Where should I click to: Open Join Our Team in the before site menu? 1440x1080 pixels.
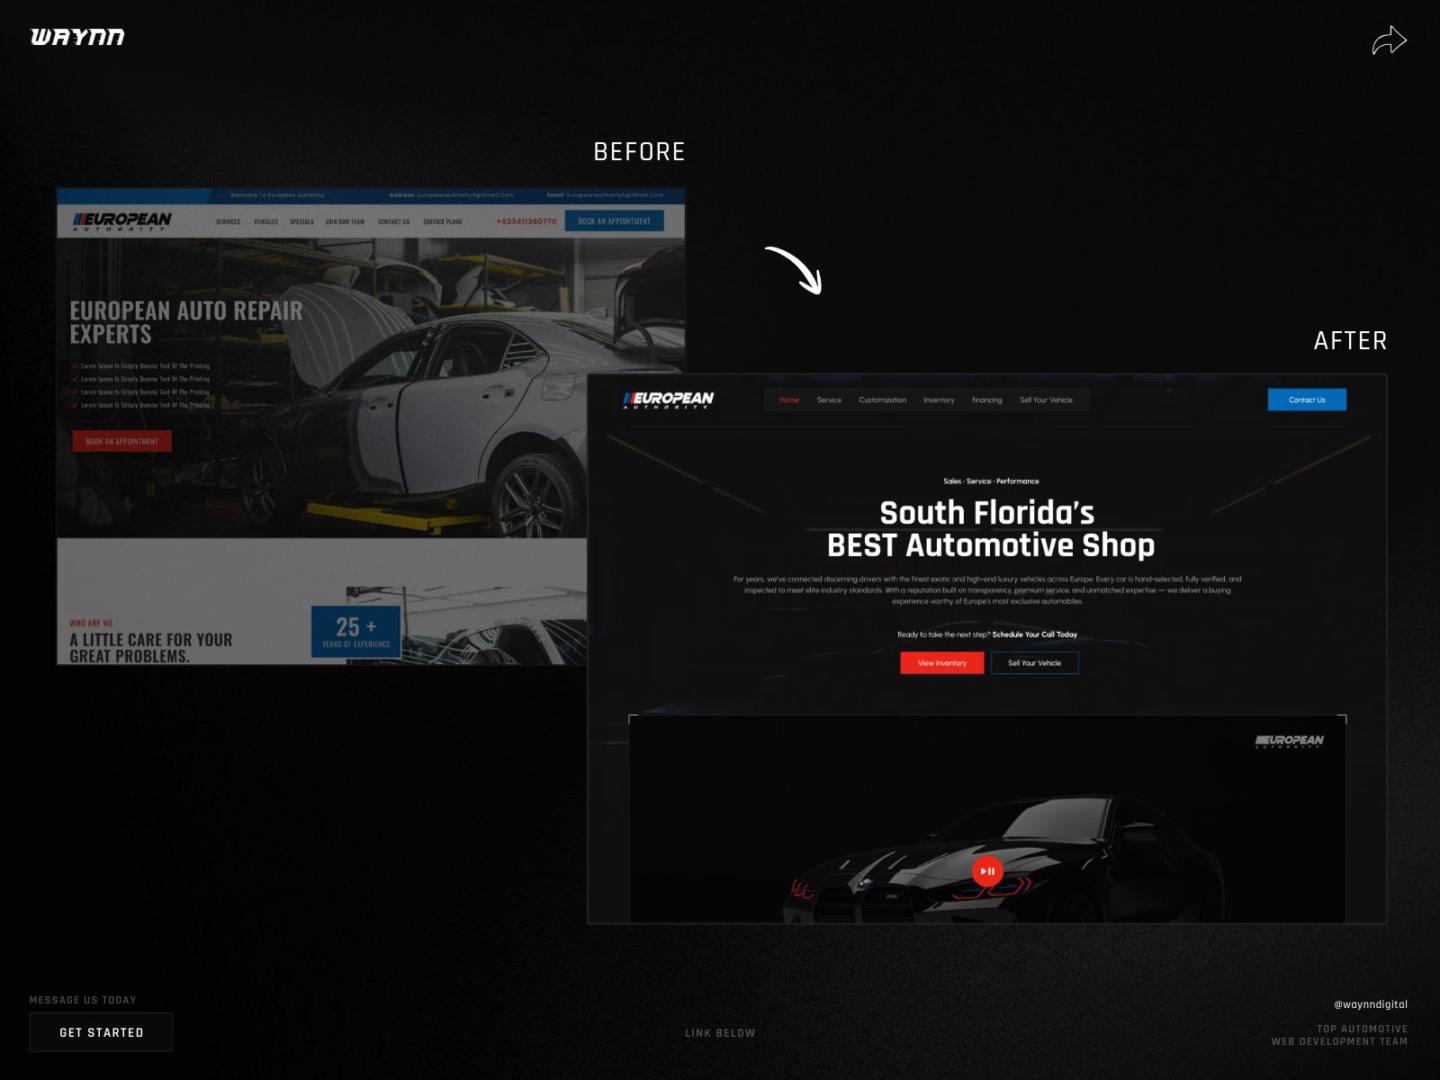(345, 222)
